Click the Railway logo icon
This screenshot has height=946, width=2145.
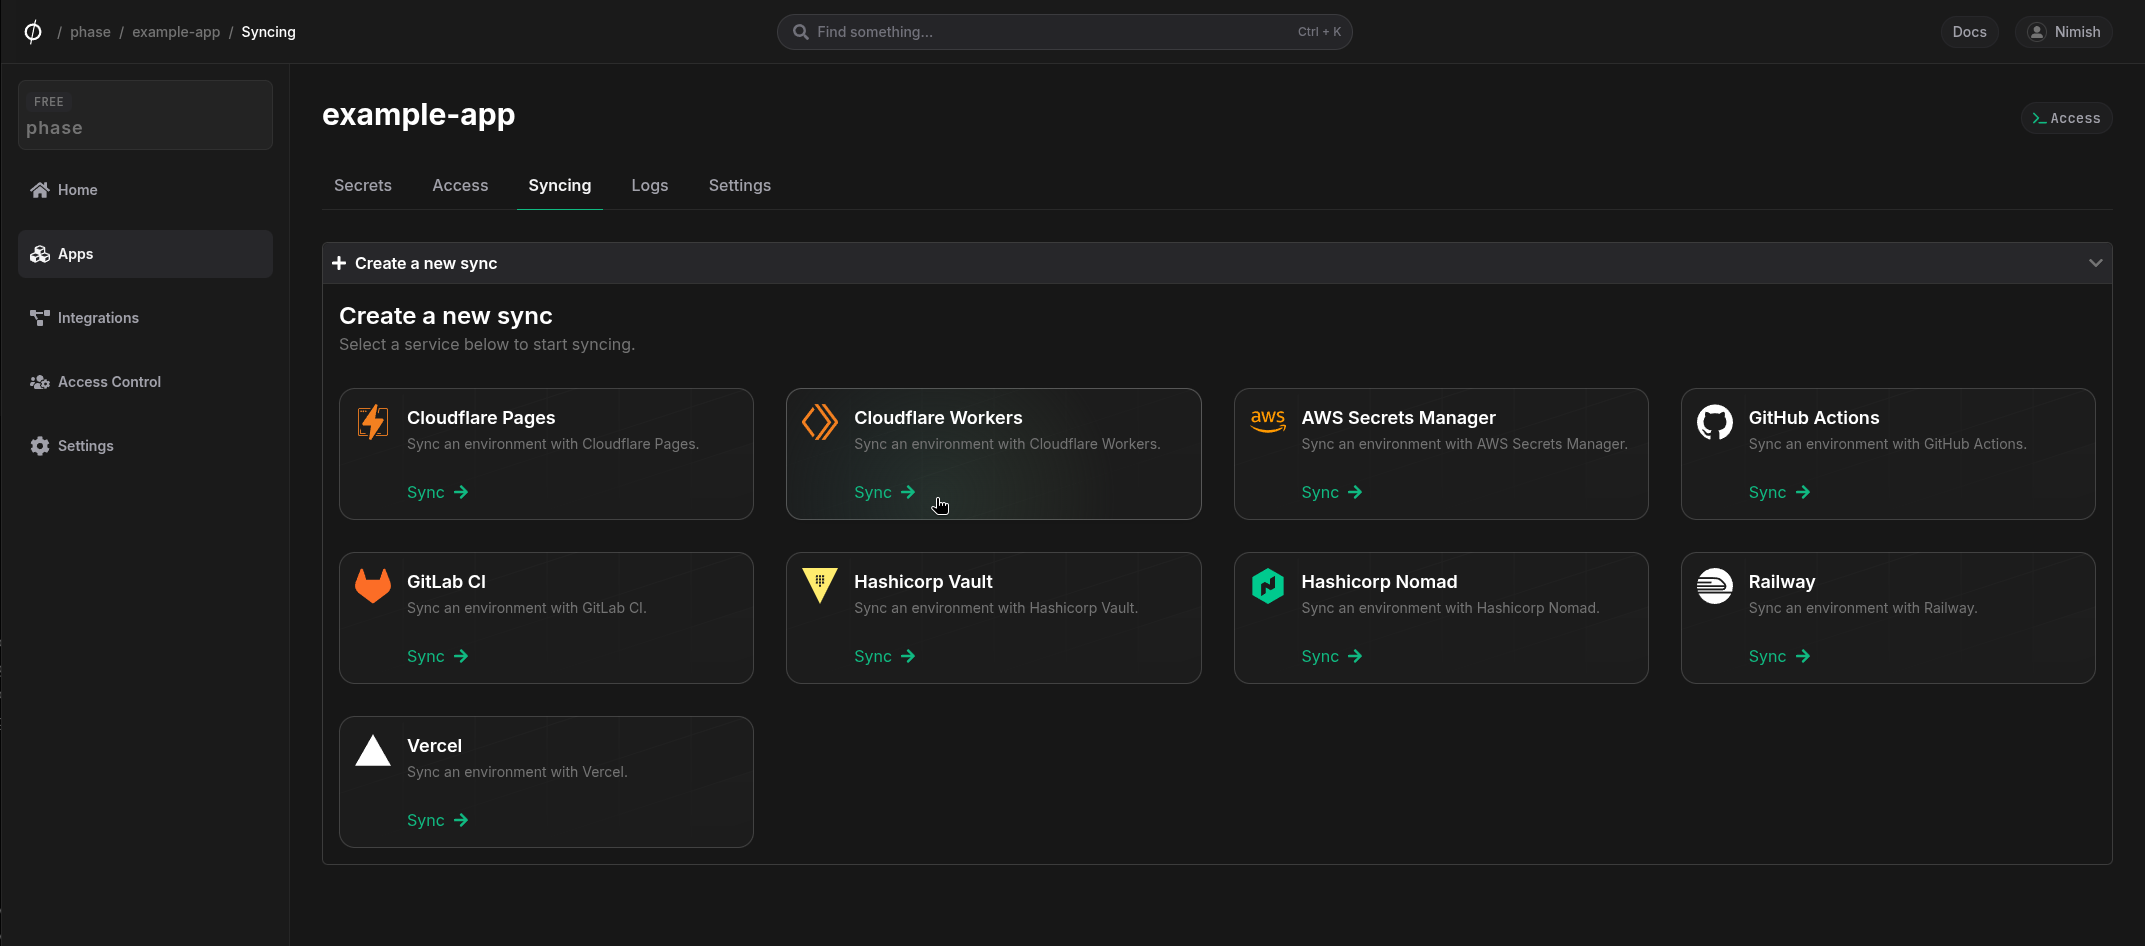1714,586
